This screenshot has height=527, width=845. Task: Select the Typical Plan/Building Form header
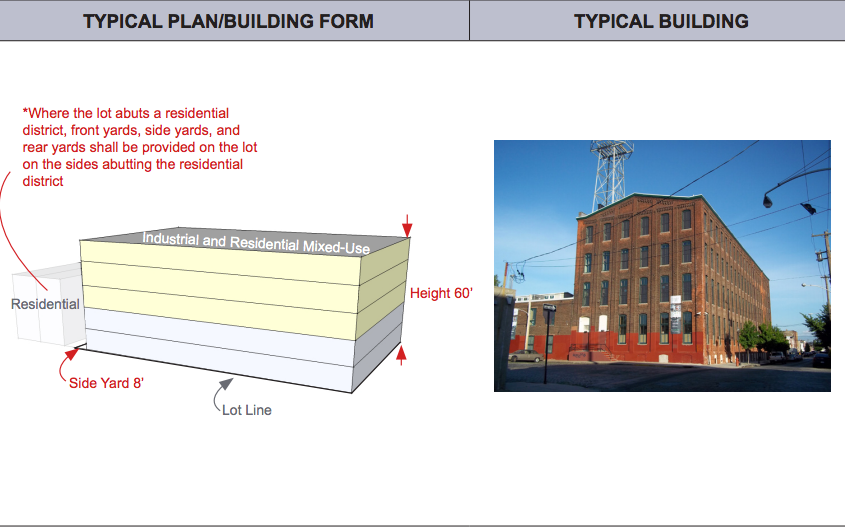pos(228,21)
